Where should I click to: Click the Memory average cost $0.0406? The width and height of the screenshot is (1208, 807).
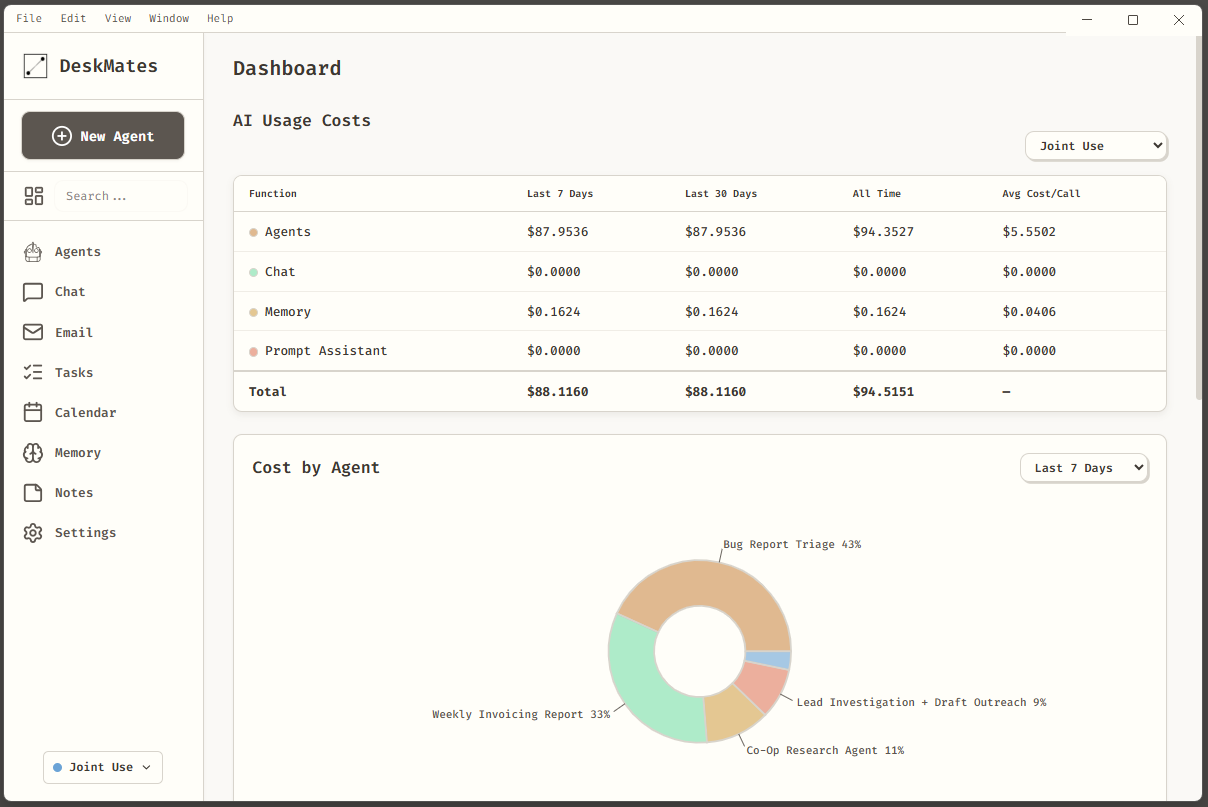click(x=1029, y=312)
